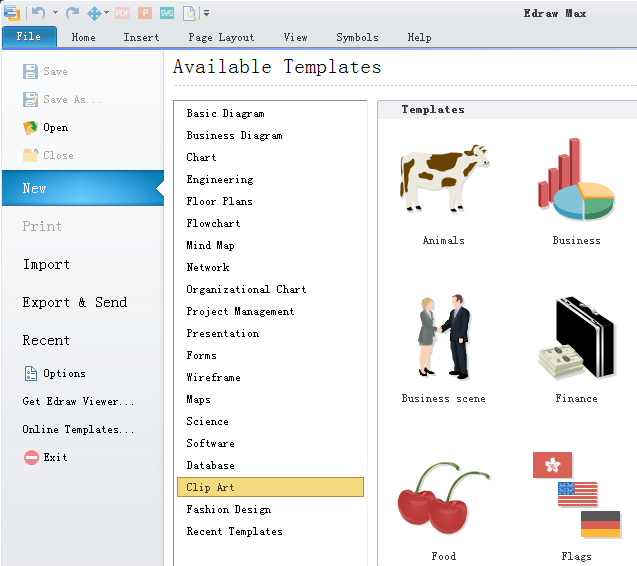Open the Business chart template thumbnail
Viewport: 637px width, 566px height.
(x=576, y=179)
